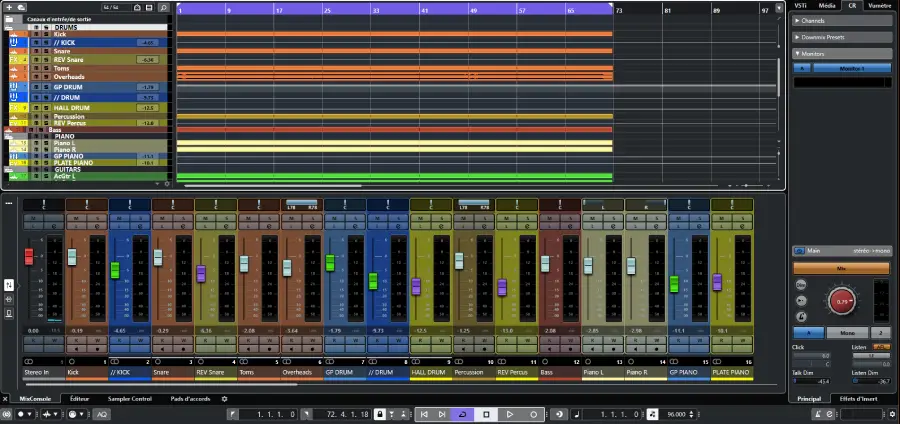Open lower zone tab settings gear icon

pos(224,399)
